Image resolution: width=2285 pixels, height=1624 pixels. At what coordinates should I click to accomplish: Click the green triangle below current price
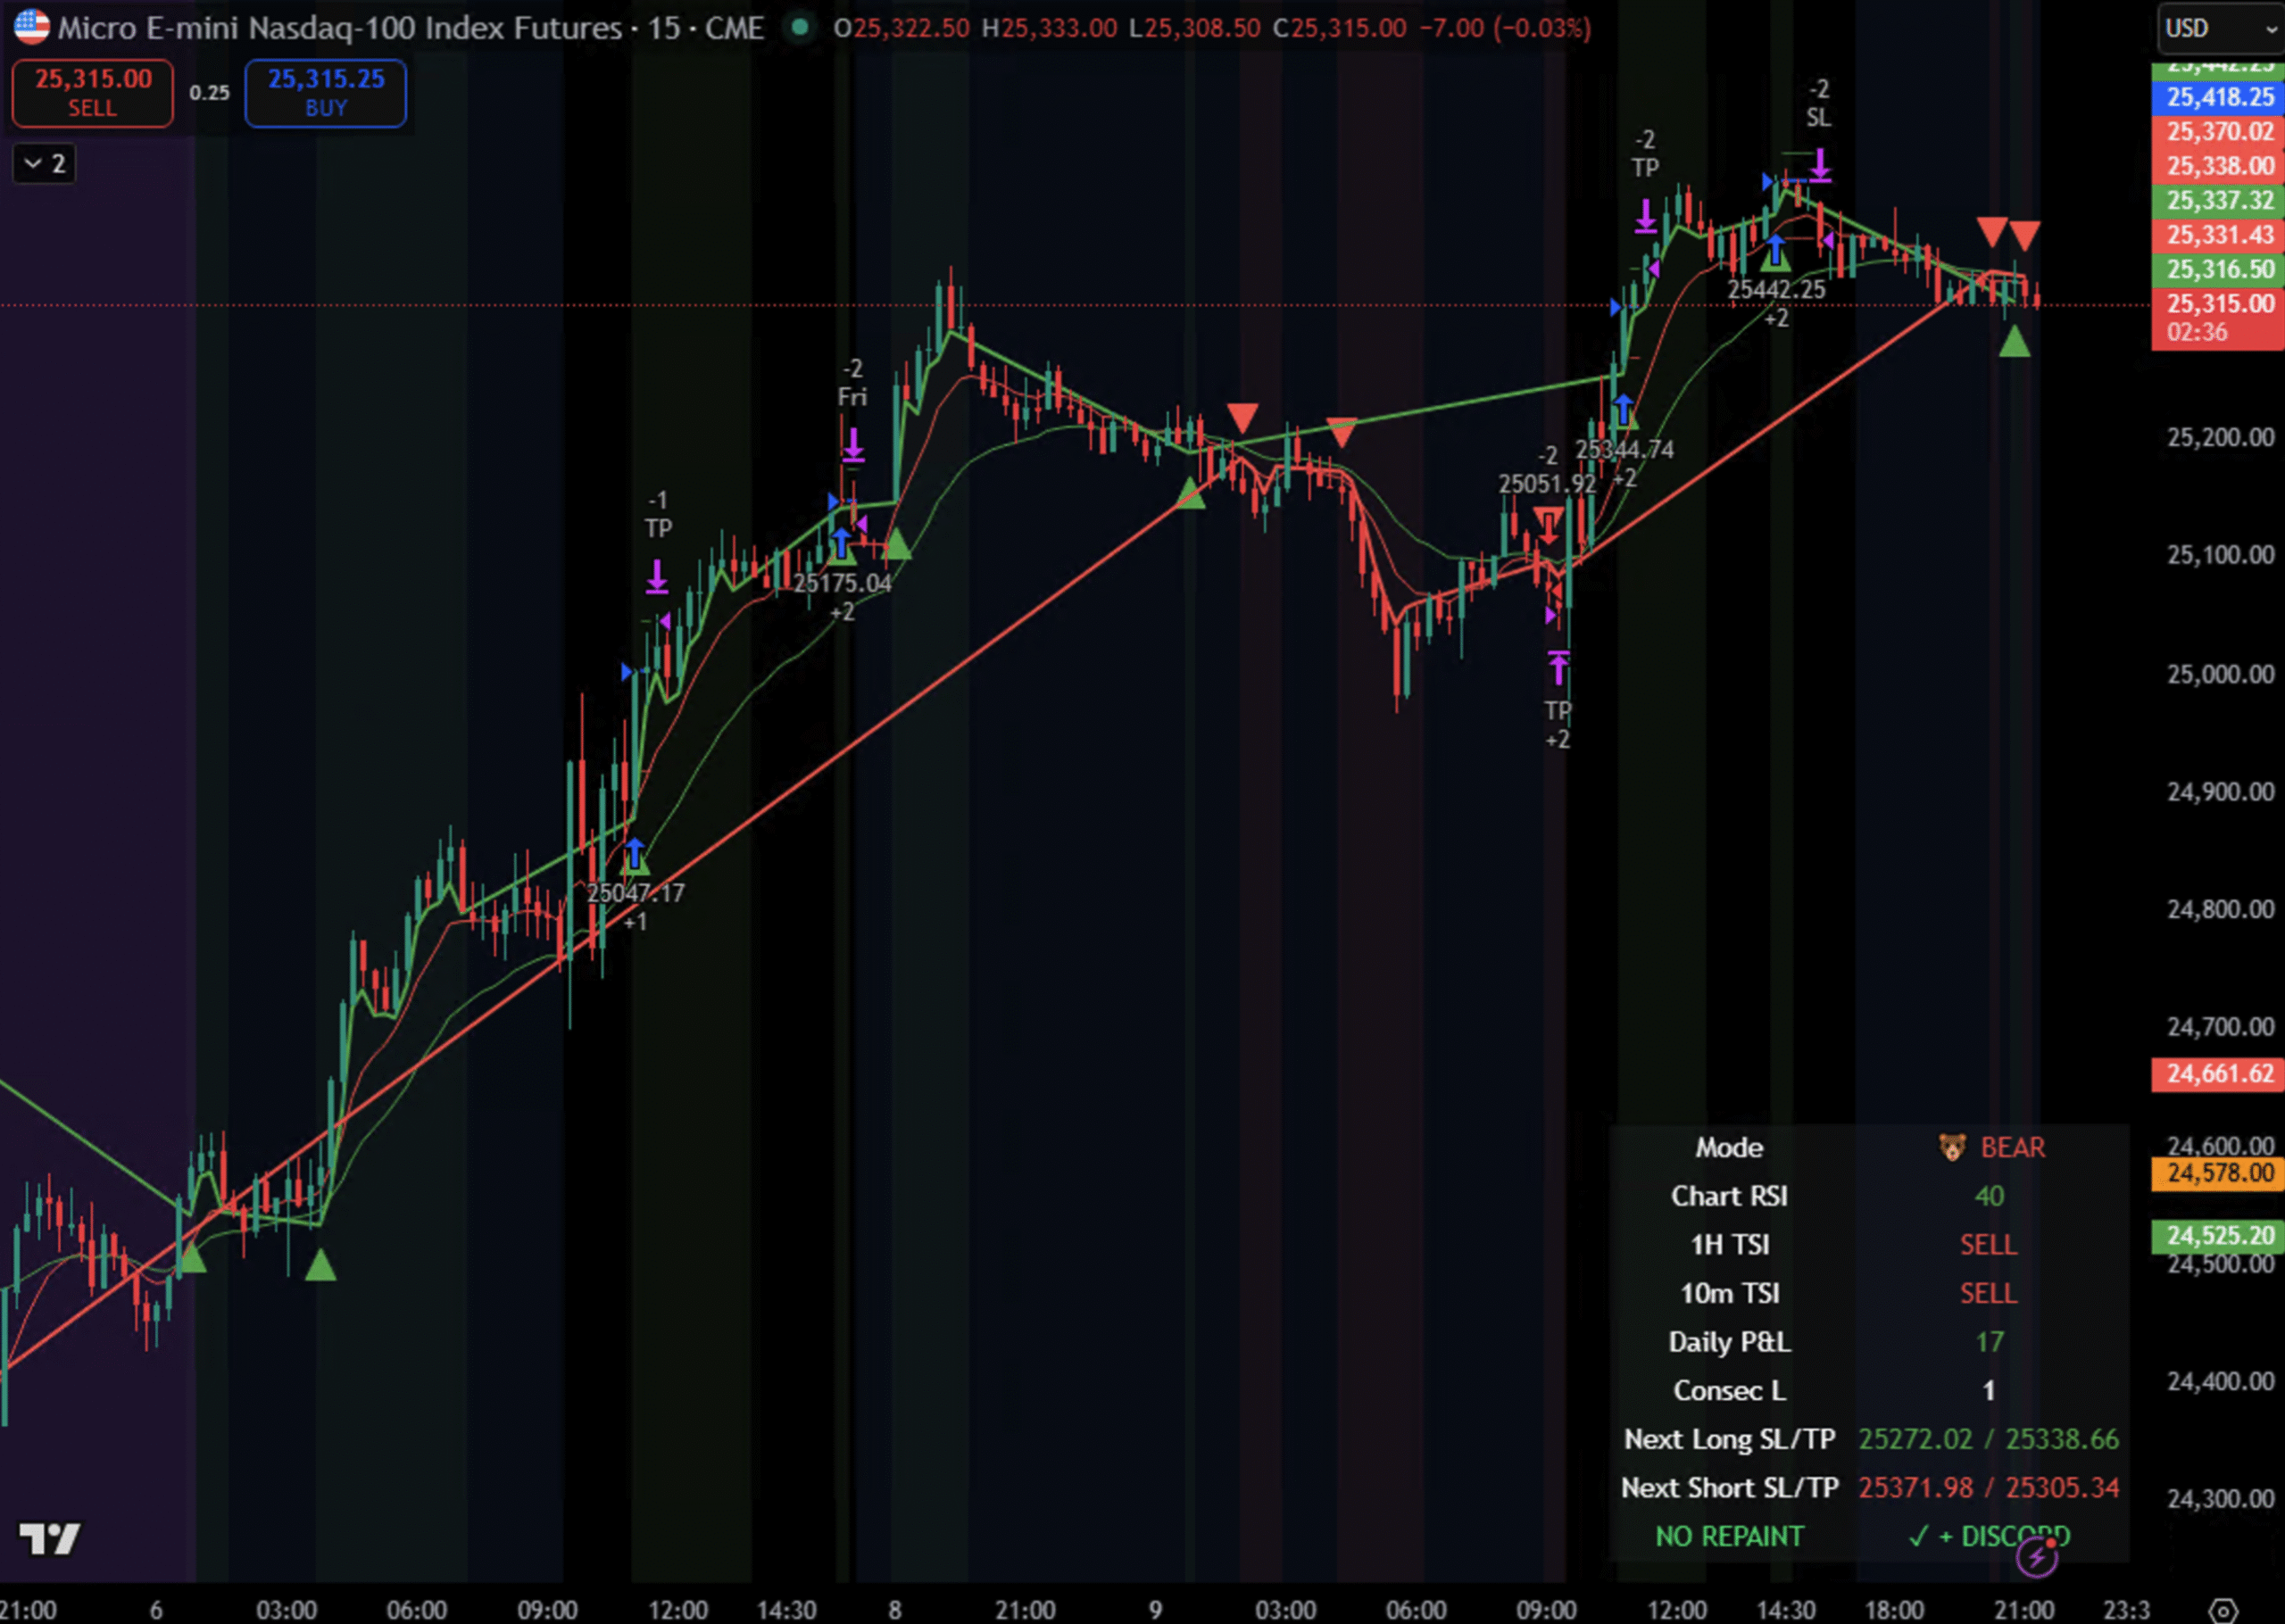click(2014, 343)
